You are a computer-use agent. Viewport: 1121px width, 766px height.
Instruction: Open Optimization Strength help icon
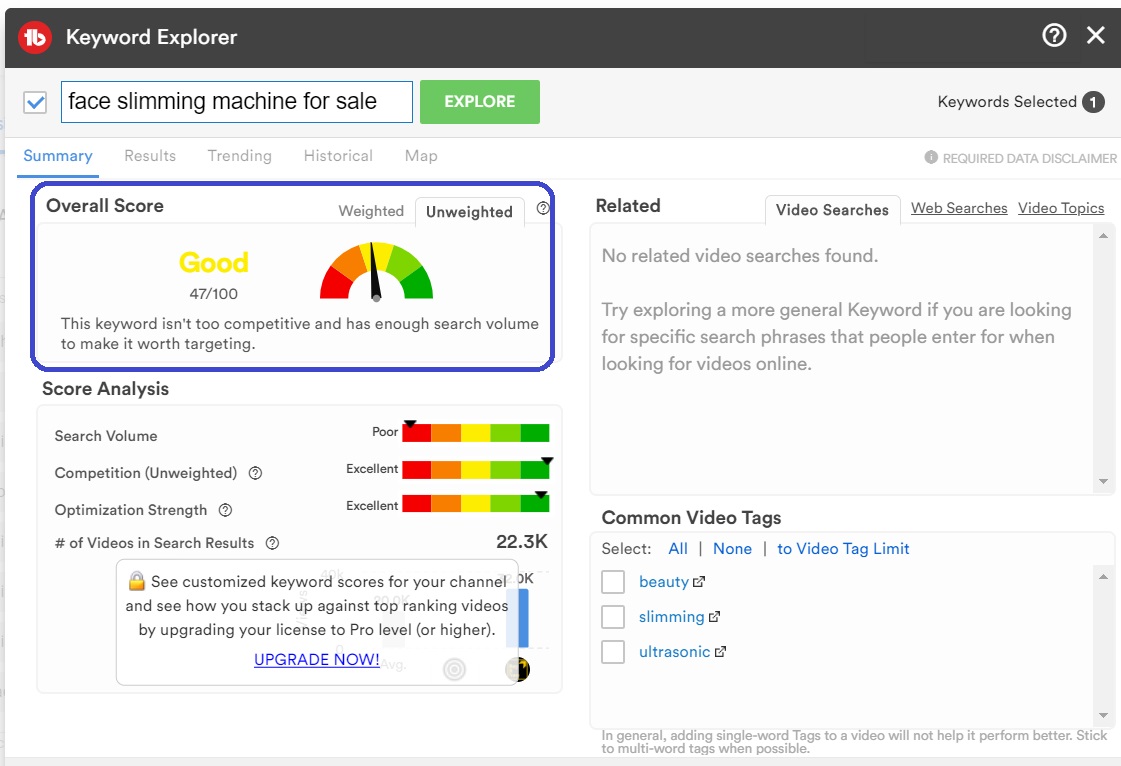click(225, 510)
